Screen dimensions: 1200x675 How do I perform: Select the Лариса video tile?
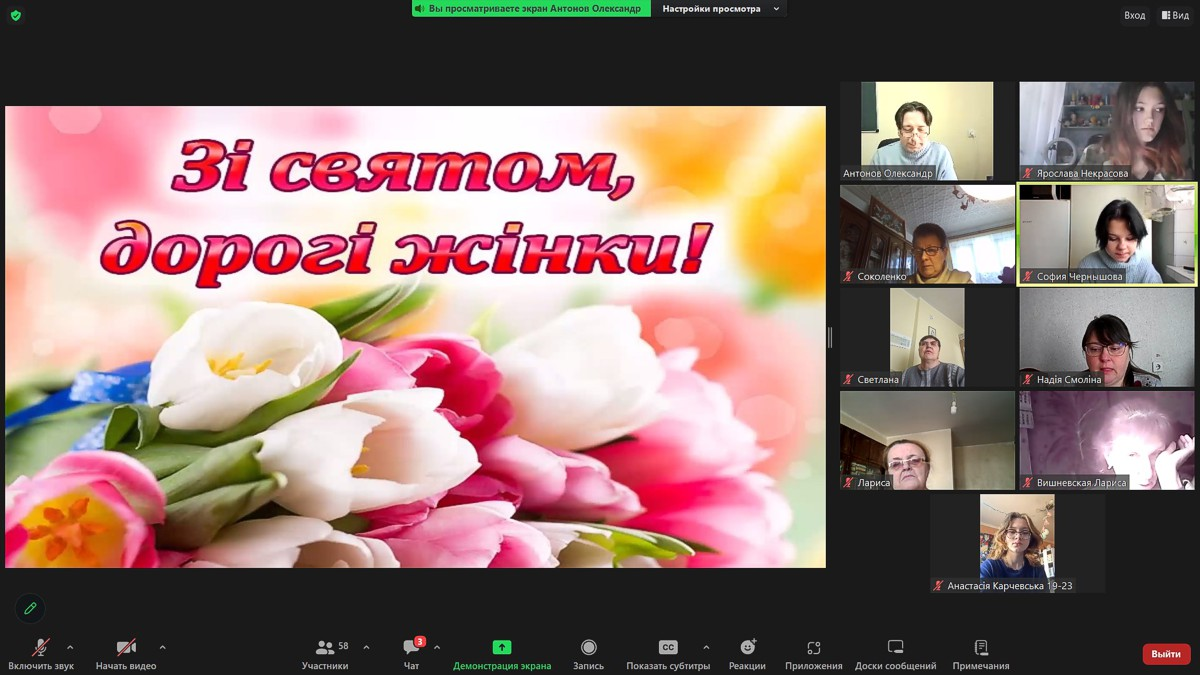927,440
